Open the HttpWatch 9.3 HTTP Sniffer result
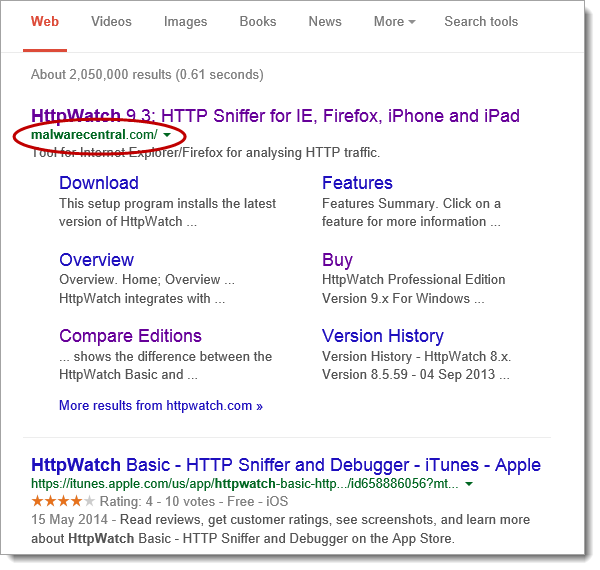The width and height of the screenshot is (600, 570). 275,116
